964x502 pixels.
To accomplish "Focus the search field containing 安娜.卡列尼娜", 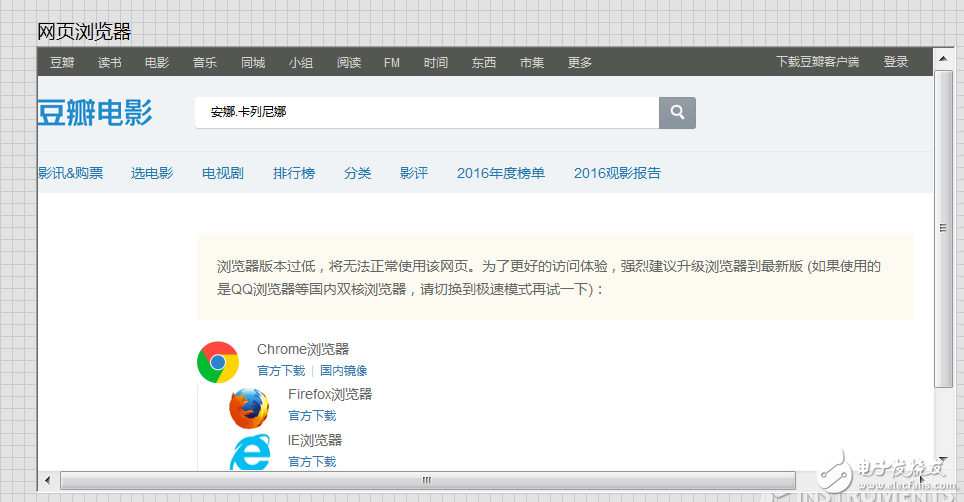I will (x=427, y=112).
